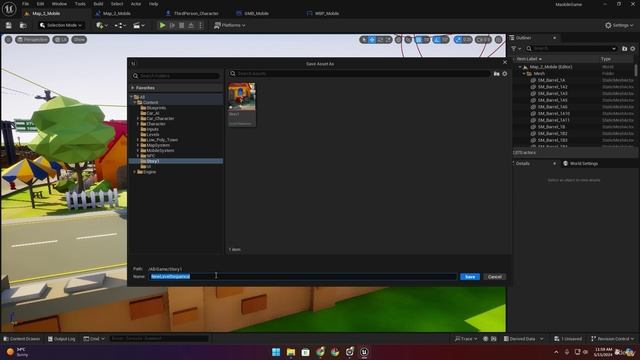Viewport: 640px width, 360px height.
Task: Select the MapSystem folder
Action: click(158, 145)
